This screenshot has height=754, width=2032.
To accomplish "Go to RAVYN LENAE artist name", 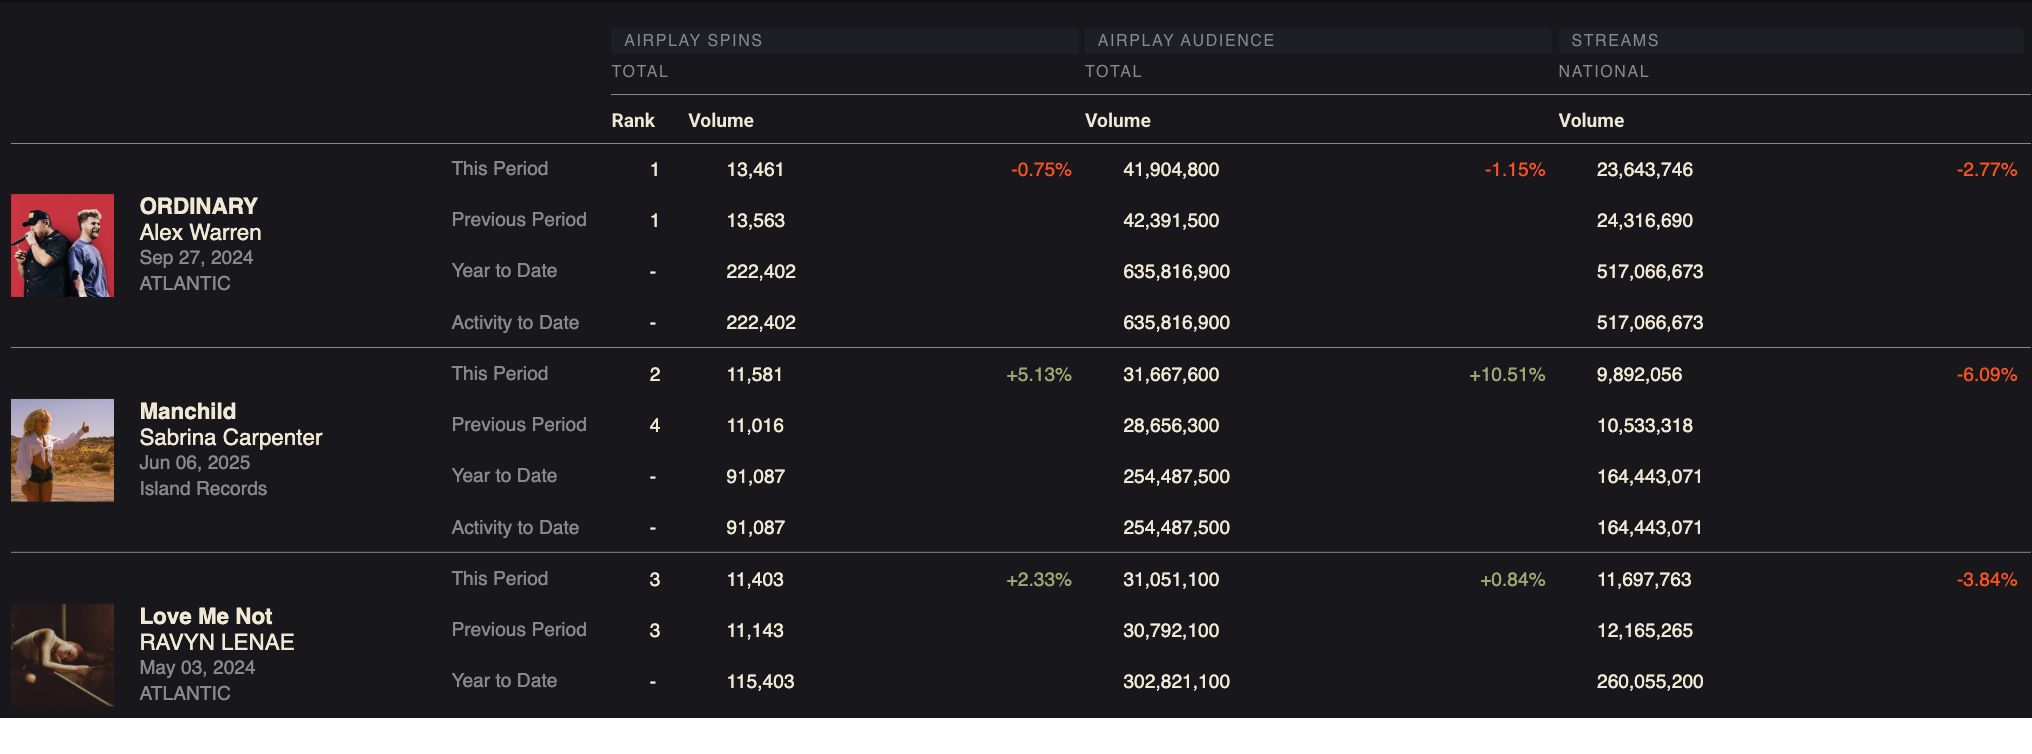I will tap(216, 642).
